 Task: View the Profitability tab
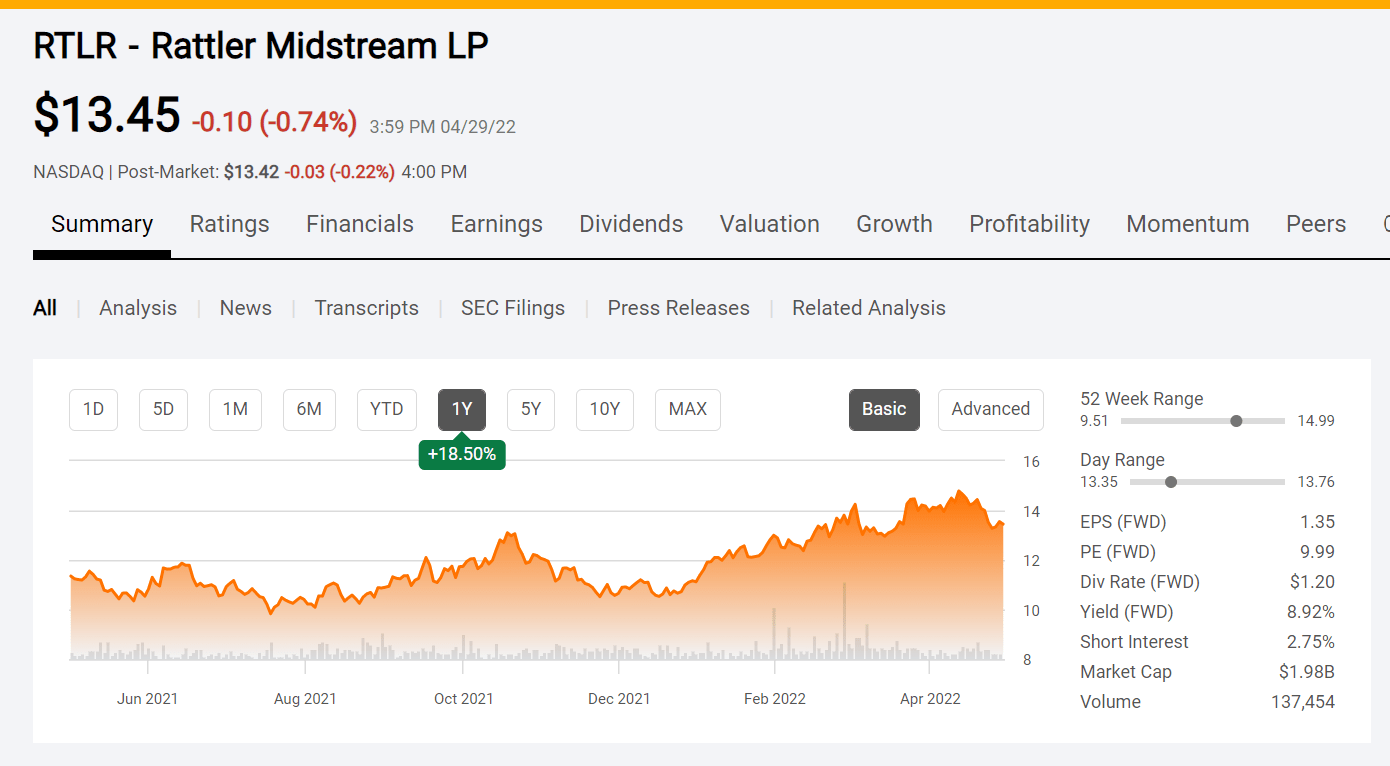1030,224
